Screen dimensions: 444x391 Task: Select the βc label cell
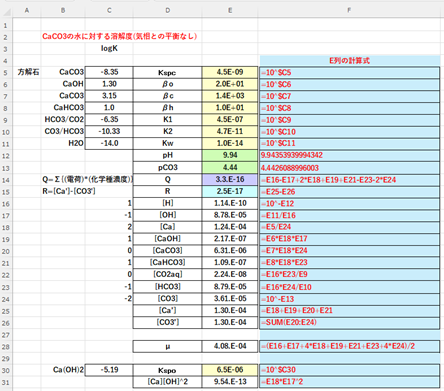(x=167, y=96)
